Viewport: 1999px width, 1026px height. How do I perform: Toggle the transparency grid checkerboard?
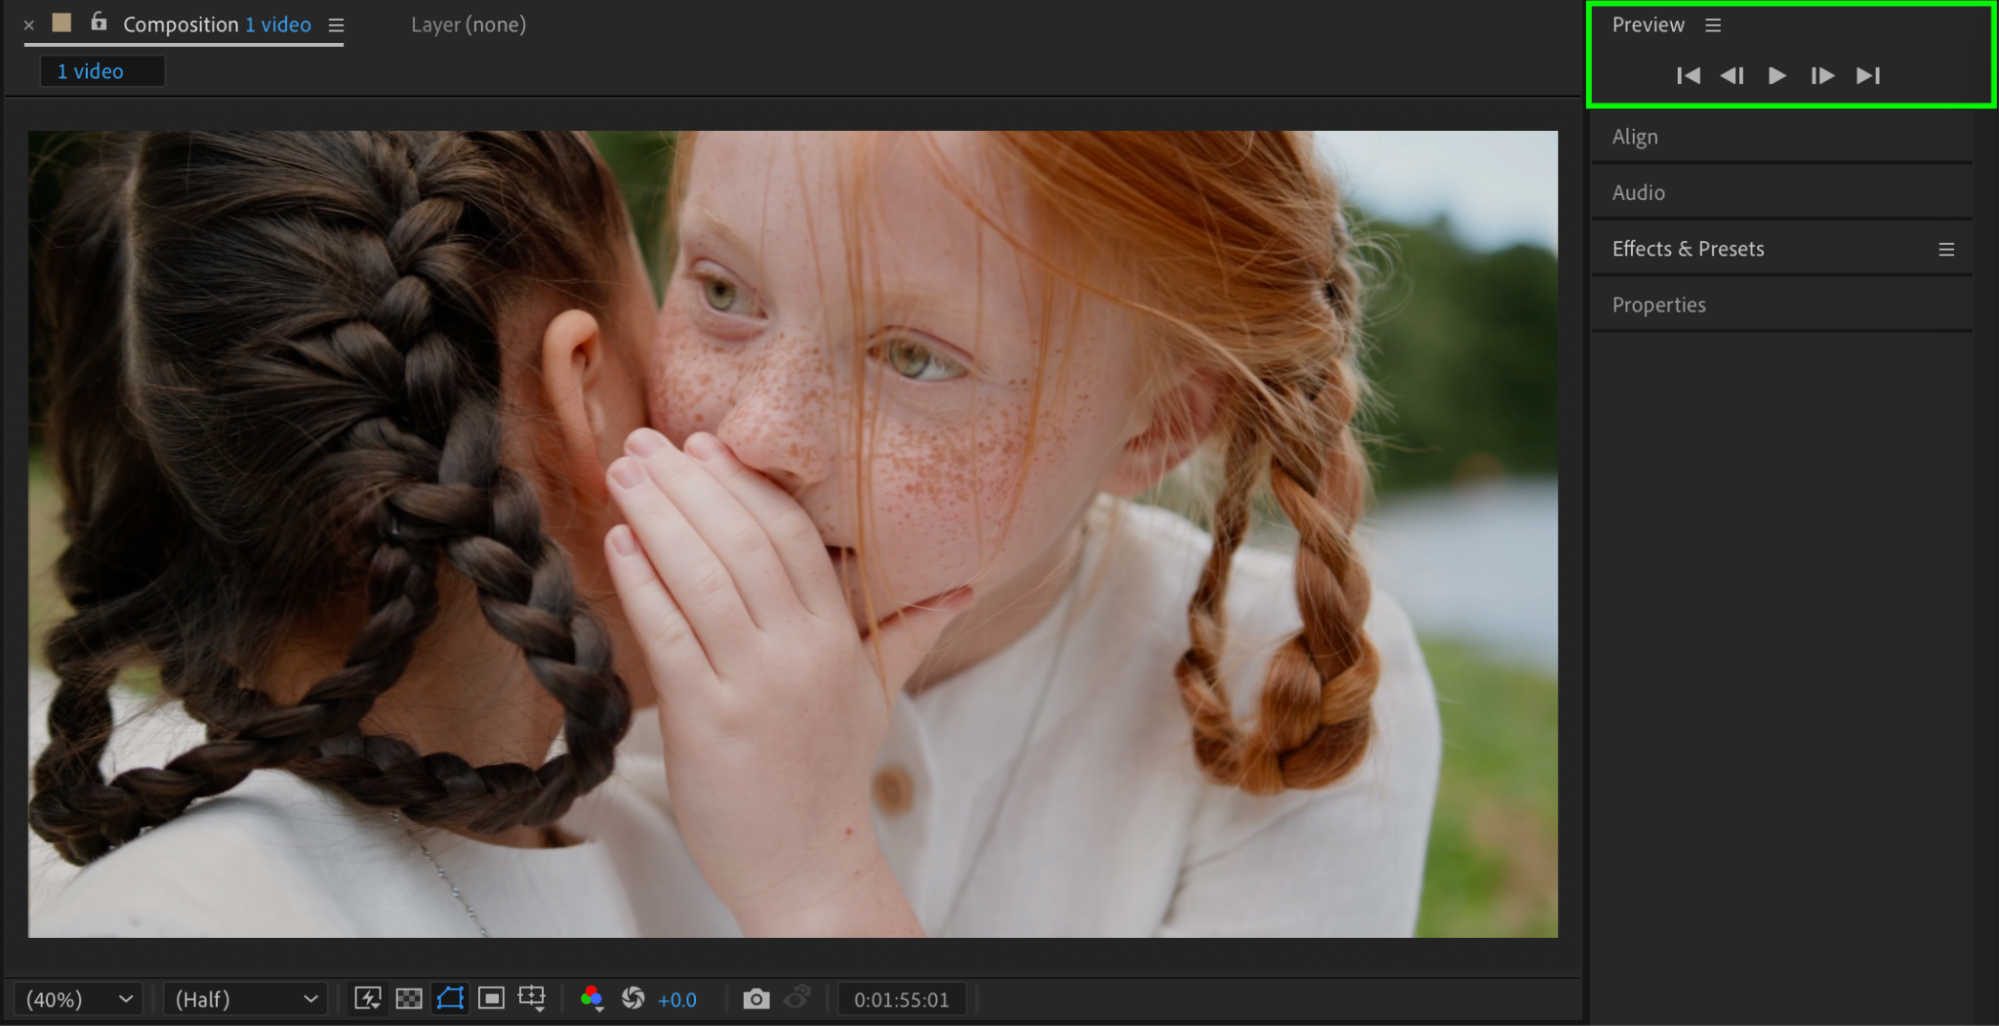[x=409, y=999]
